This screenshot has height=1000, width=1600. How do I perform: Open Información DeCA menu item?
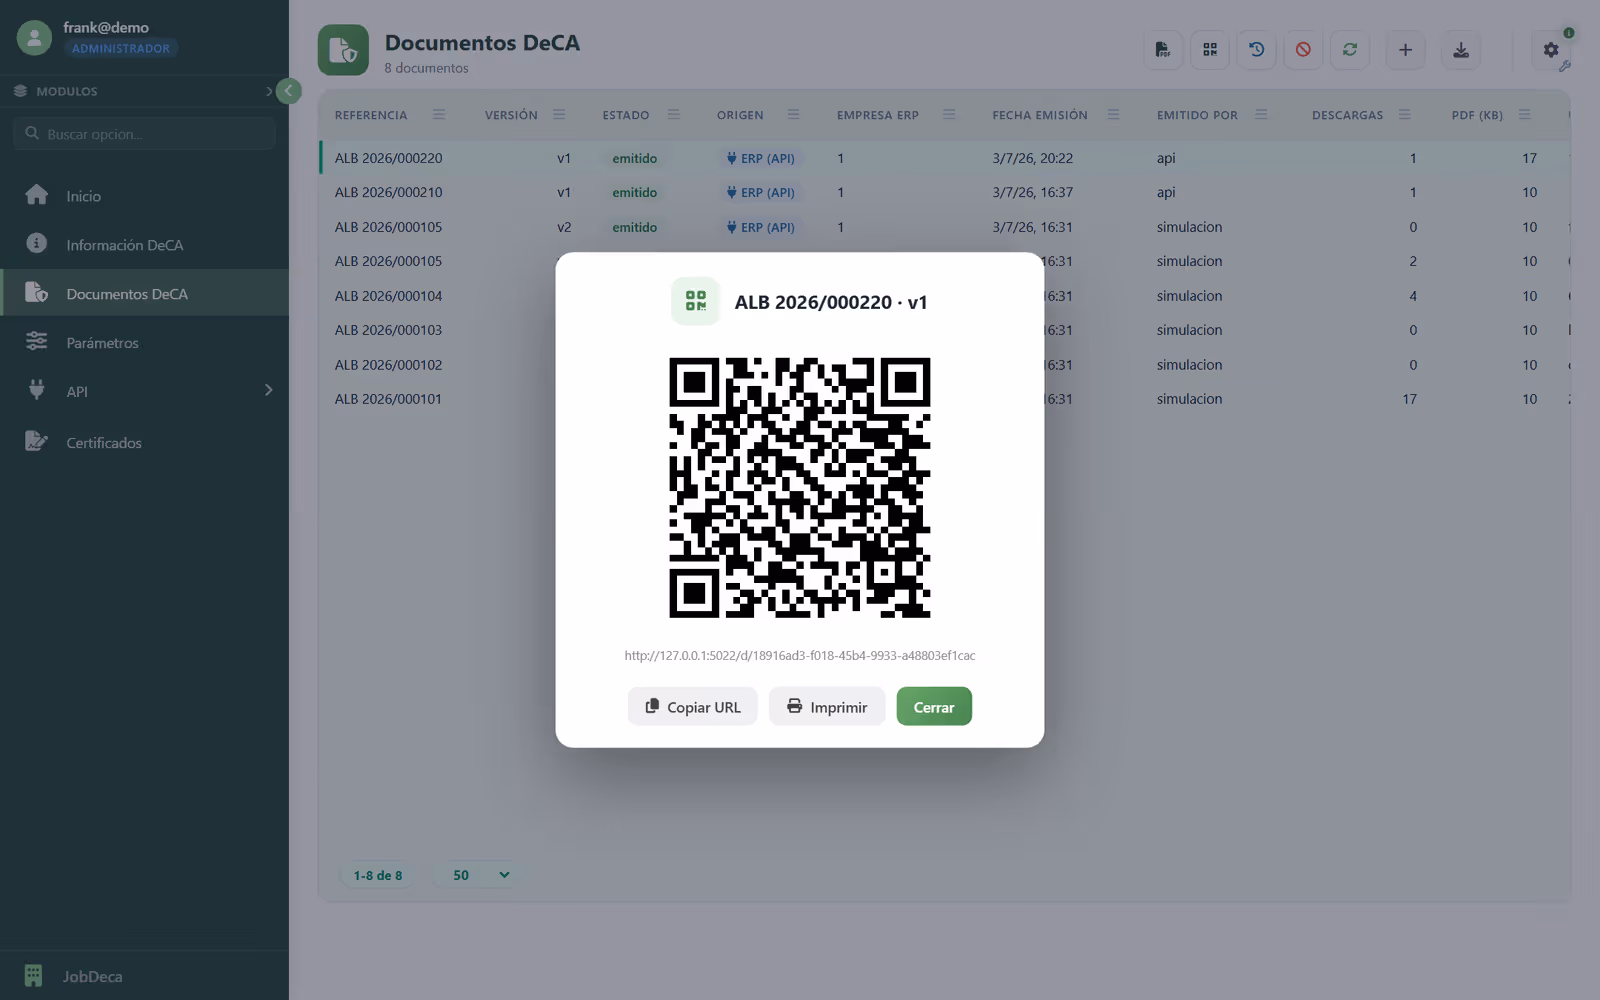(144, 245)
